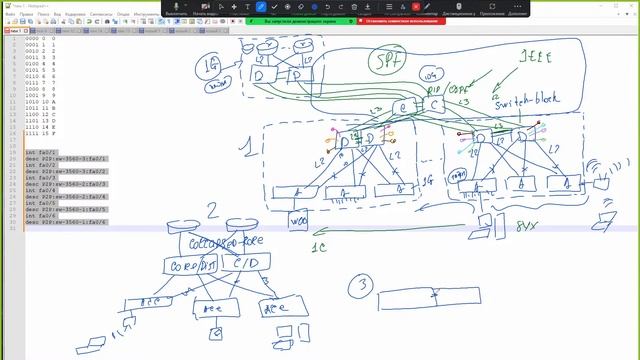Switch to the 'new 1' tab
Viewport: 640px width, 360px height.
(x=15, y=31)
